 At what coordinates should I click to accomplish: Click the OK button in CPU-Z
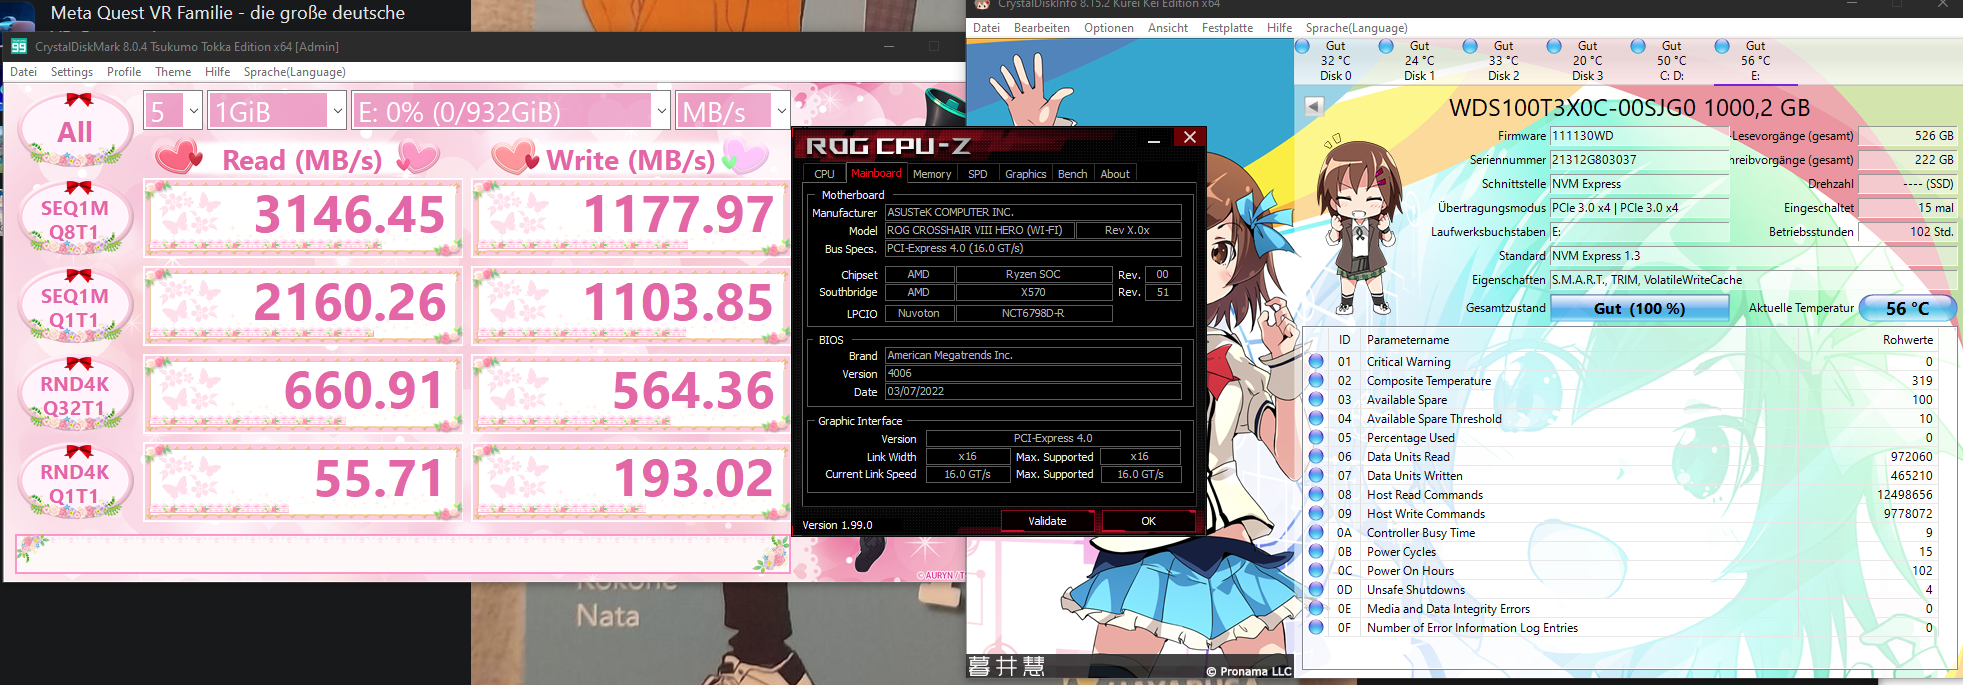click(1148, 521)
